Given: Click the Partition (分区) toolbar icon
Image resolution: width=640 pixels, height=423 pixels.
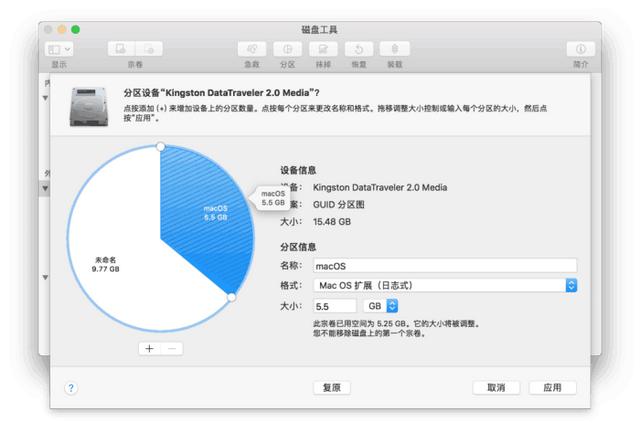Looking at the screenshot, I should point(287,49).
